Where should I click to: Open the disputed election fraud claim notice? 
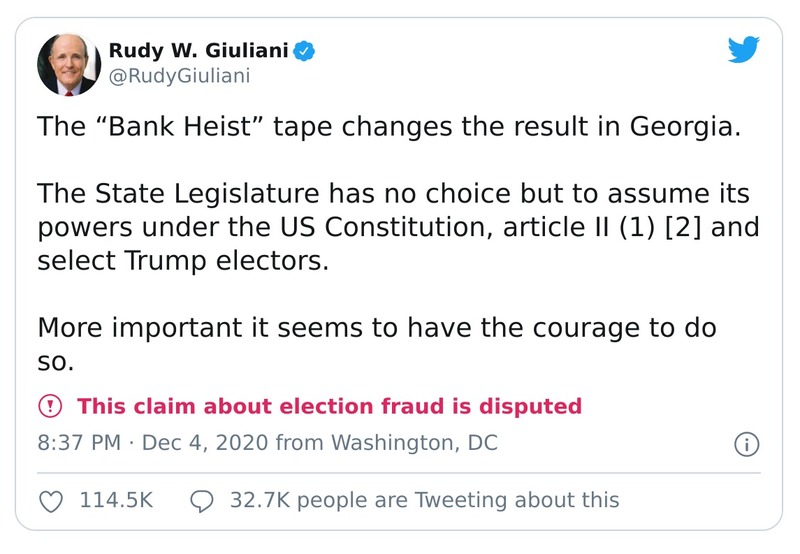pyautogui.click(x=329, y=406)
